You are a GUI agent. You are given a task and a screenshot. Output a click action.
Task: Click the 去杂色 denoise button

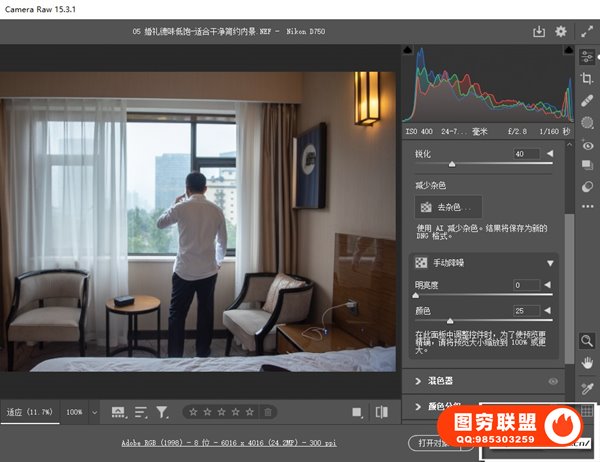coord(448,207)
